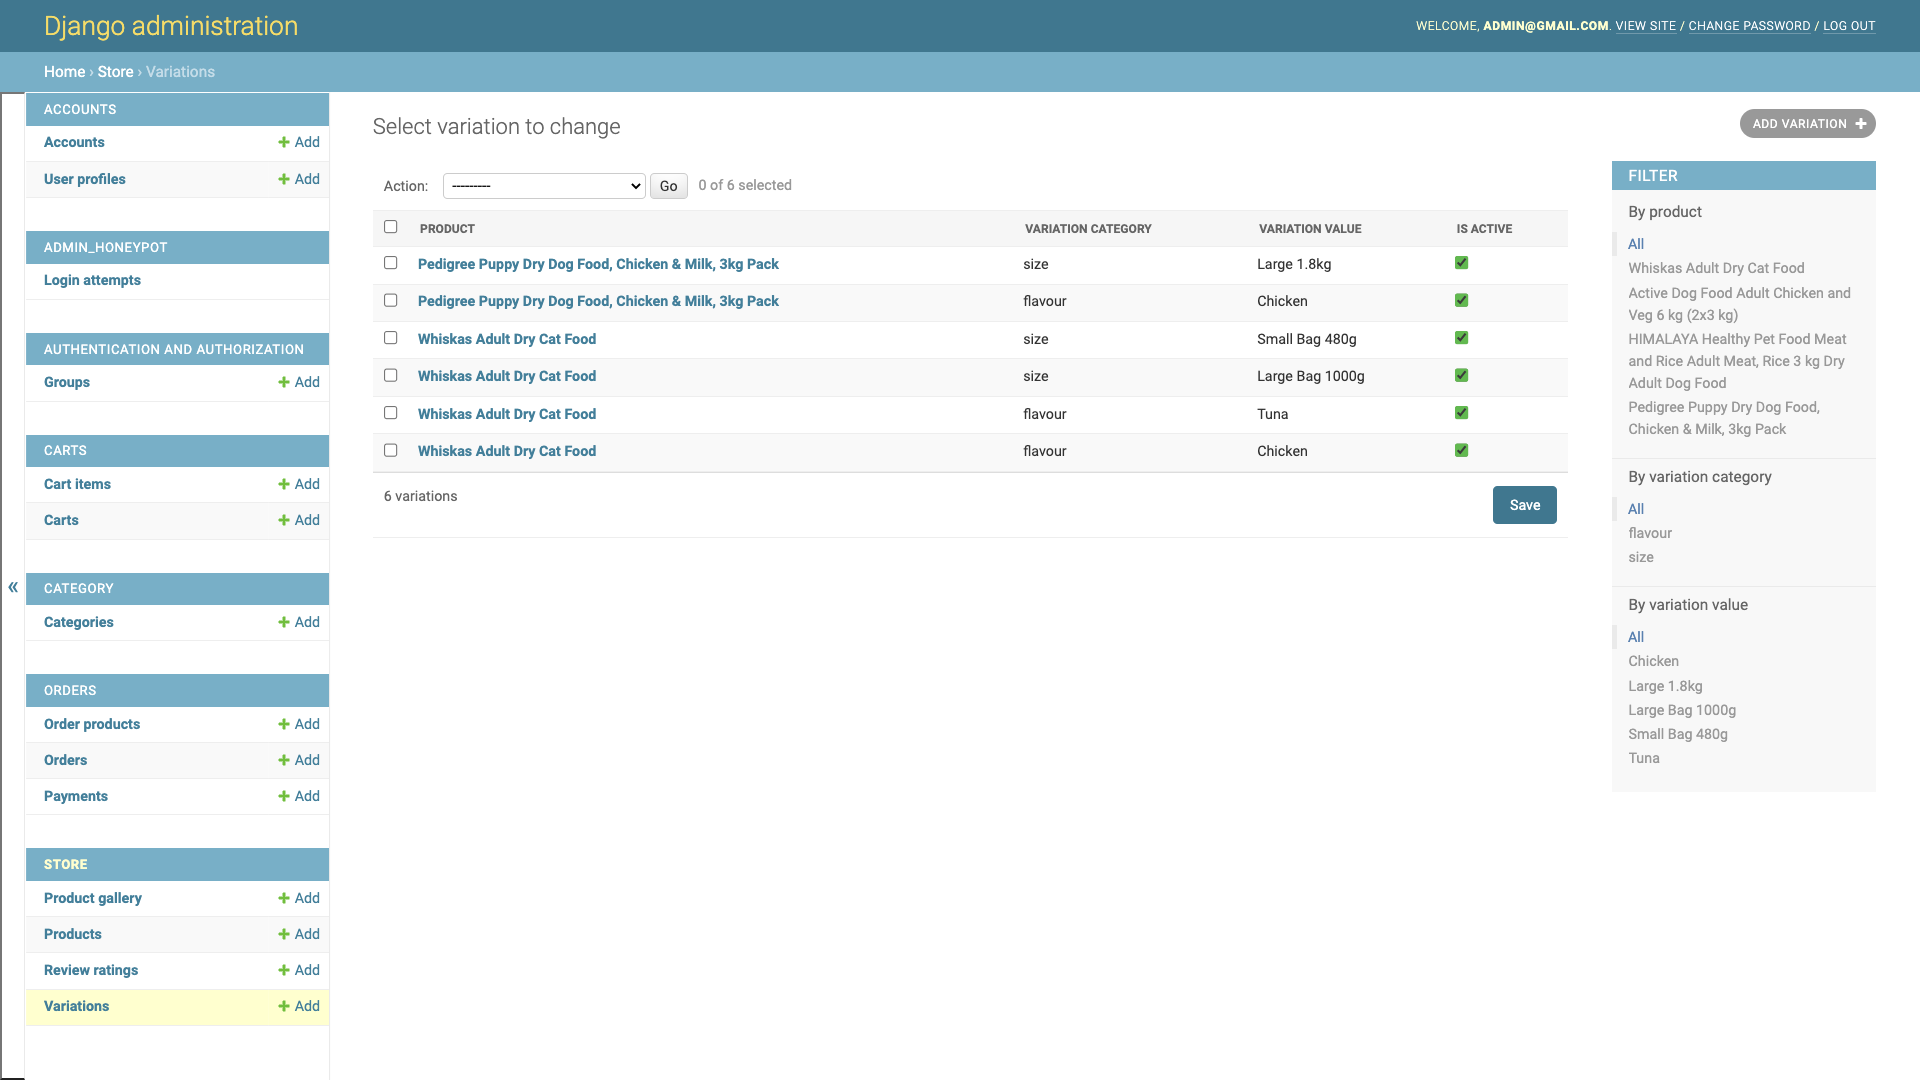Image resolution: width=1920 pixels, height=1080 pixels.
Task: Filter by variation value Large Bag 1000g
Action: pyautogui.click(x=1682, y=711)
